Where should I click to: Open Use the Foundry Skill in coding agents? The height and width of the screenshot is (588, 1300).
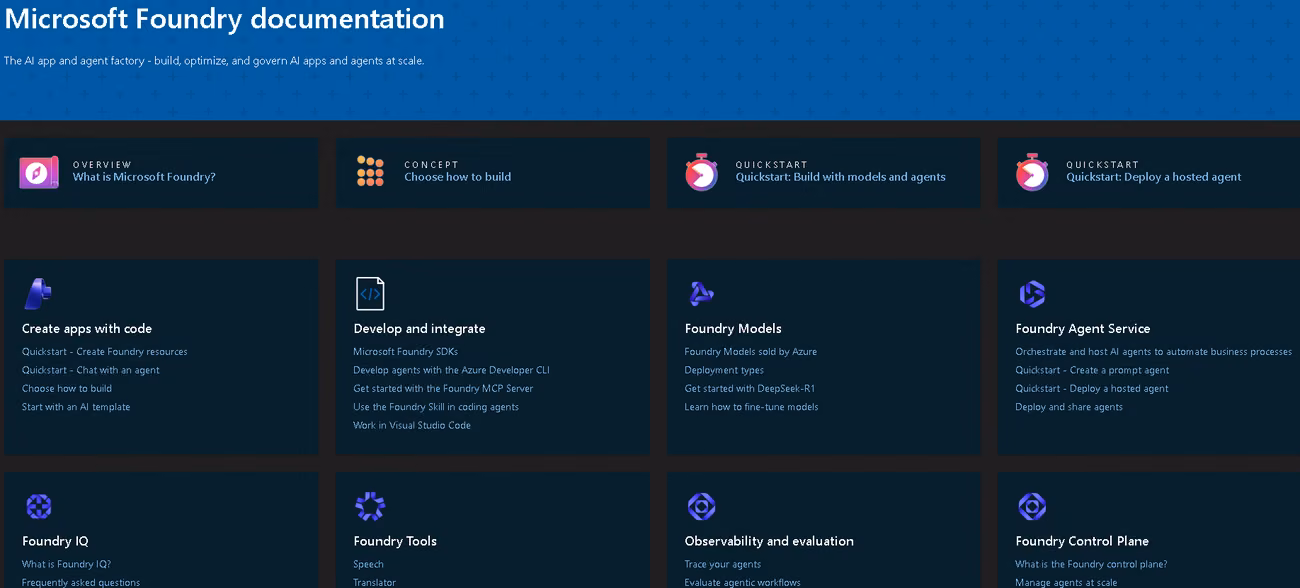click(436, 407)
